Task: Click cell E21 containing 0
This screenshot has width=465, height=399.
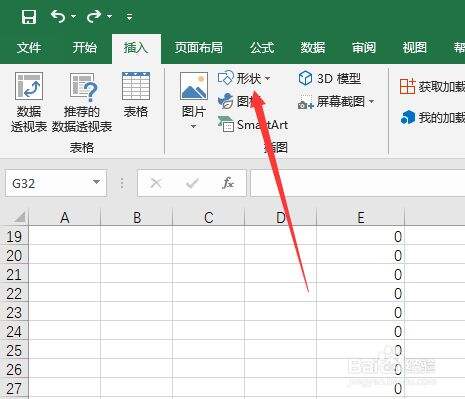Action: point(360,274)
